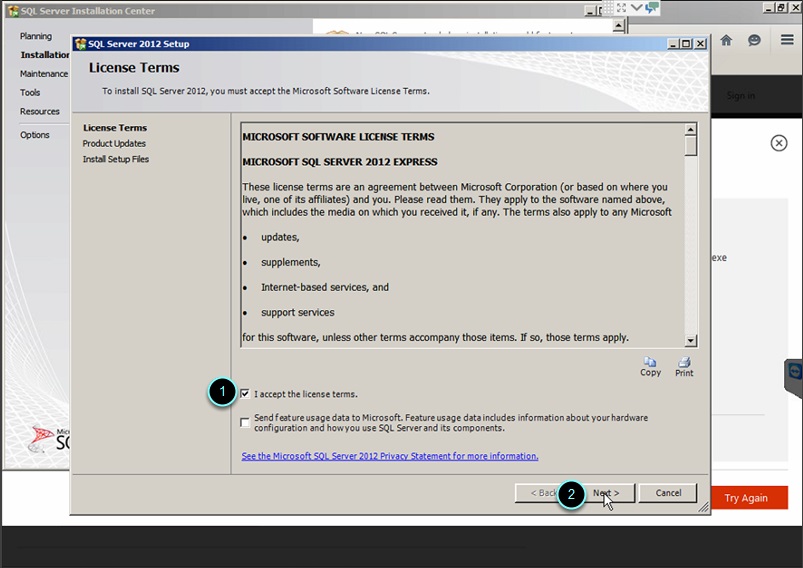Viewport: 803px width, 568px height.
Task: Open Maintenance in Installation Center sidebar
Action: [44, 74]
